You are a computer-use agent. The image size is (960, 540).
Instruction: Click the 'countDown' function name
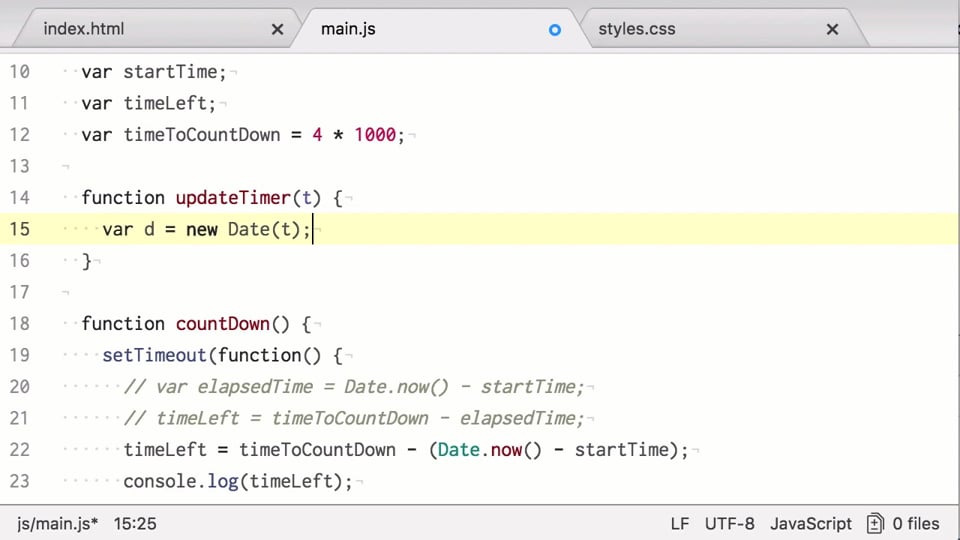[222, 323]
